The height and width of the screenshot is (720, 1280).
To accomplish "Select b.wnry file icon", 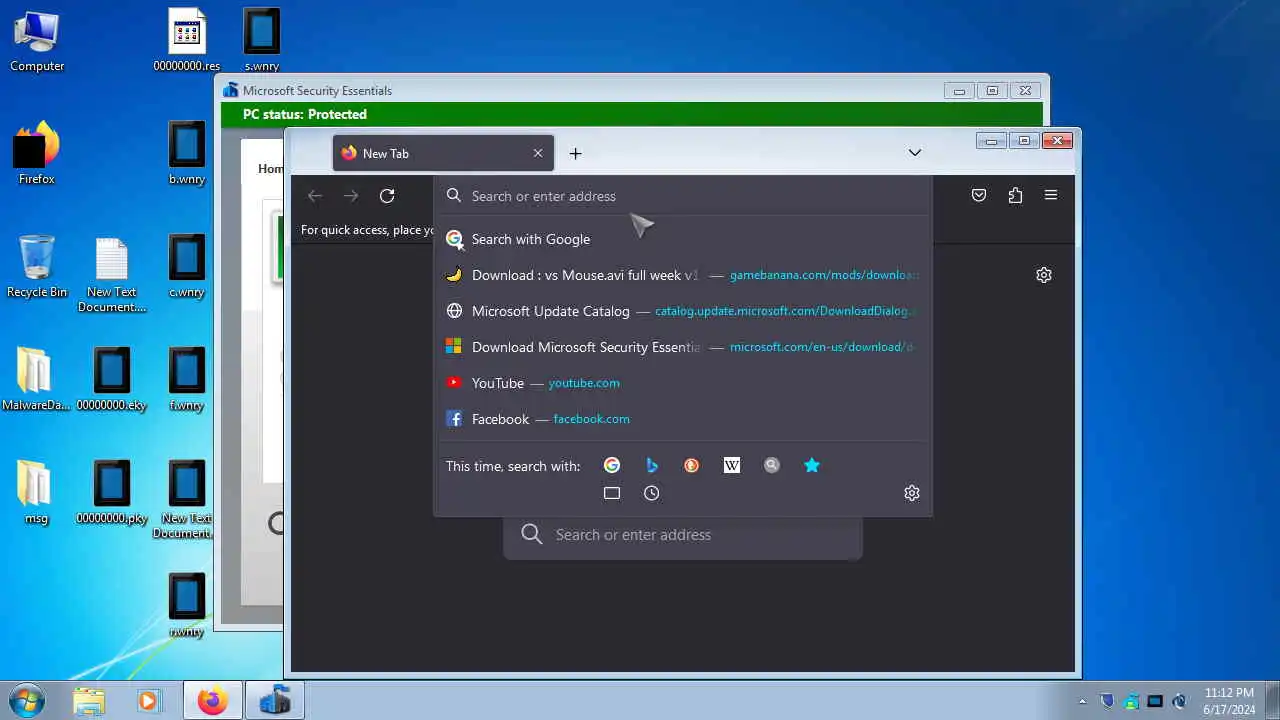I will pos(187,152).
